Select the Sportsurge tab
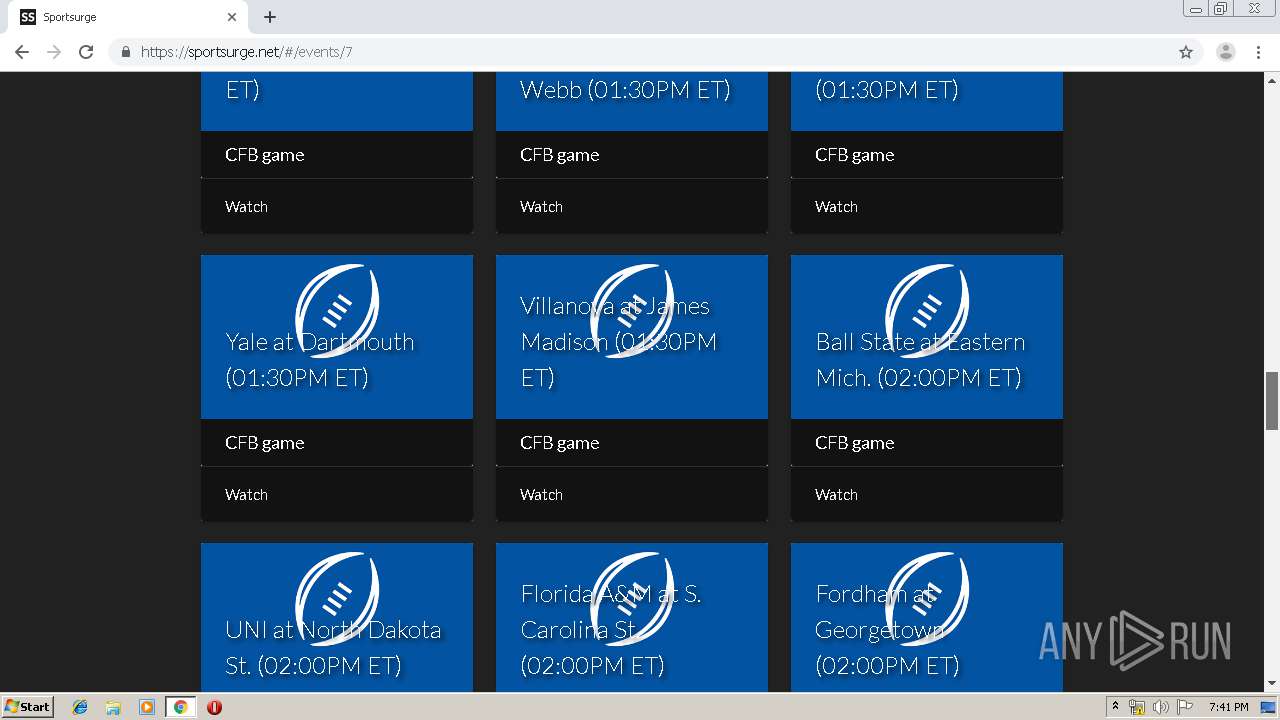Image resolution: width=1280 pixels, height=720 pixels. click(130, 17)
